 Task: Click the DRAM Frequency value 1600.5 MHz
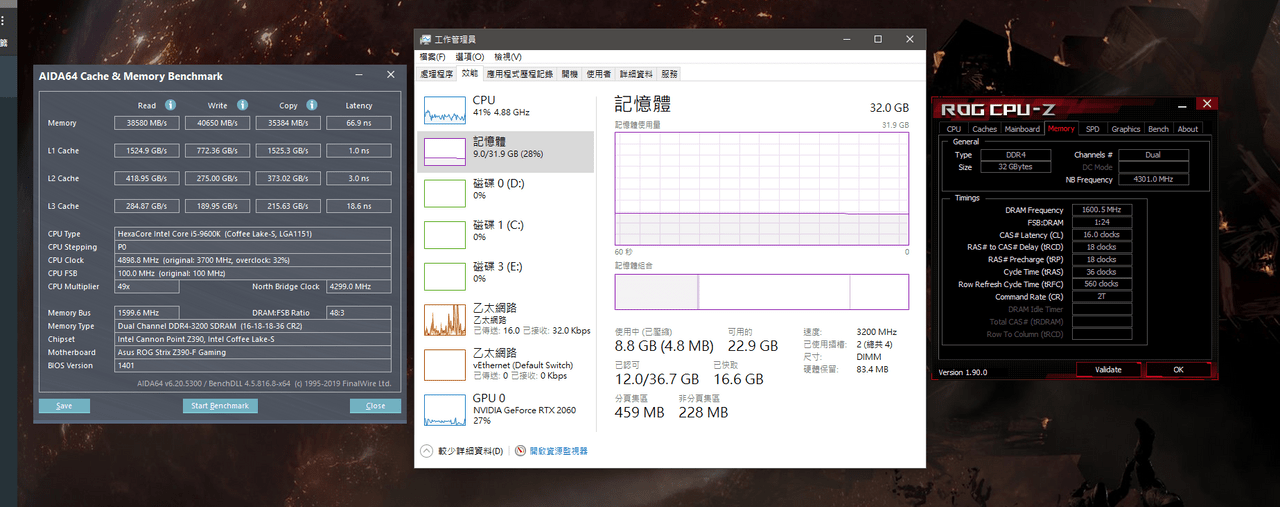point(1101,210)
